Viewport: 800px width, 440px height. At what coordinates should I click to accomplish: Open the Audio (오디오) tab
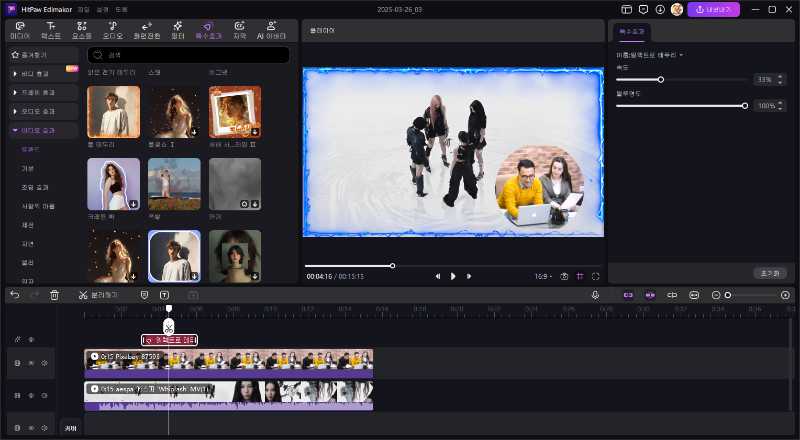[113, 31]
